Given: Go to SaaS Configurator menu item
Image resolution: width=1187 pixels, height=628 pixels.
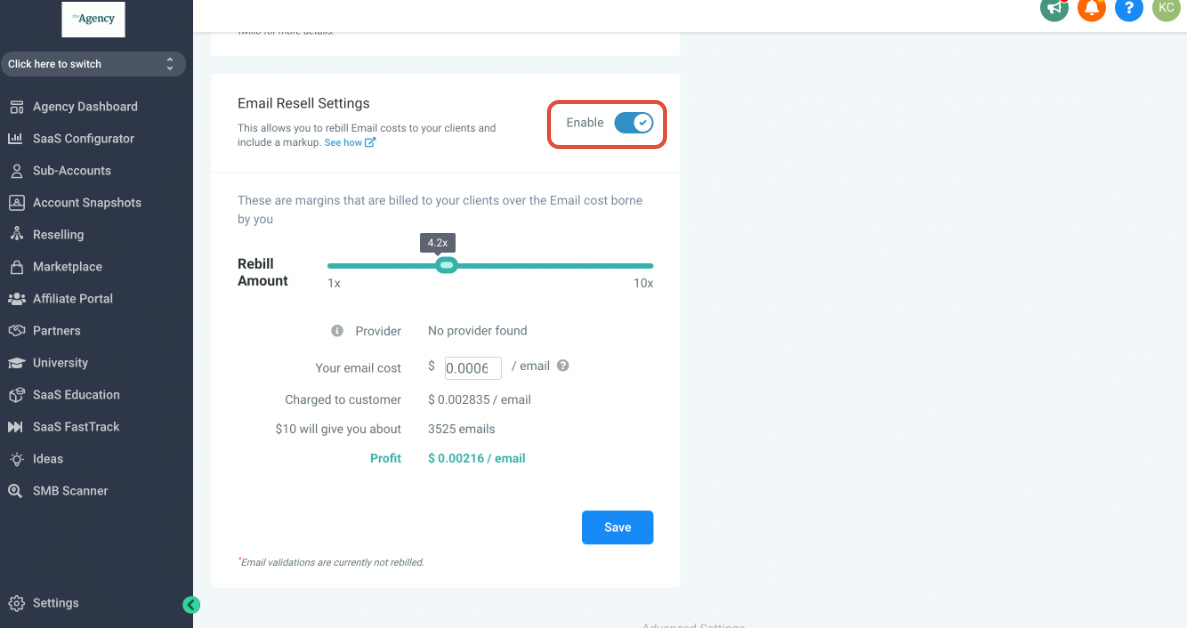Looking at the screenshot, I should (83, 139).
